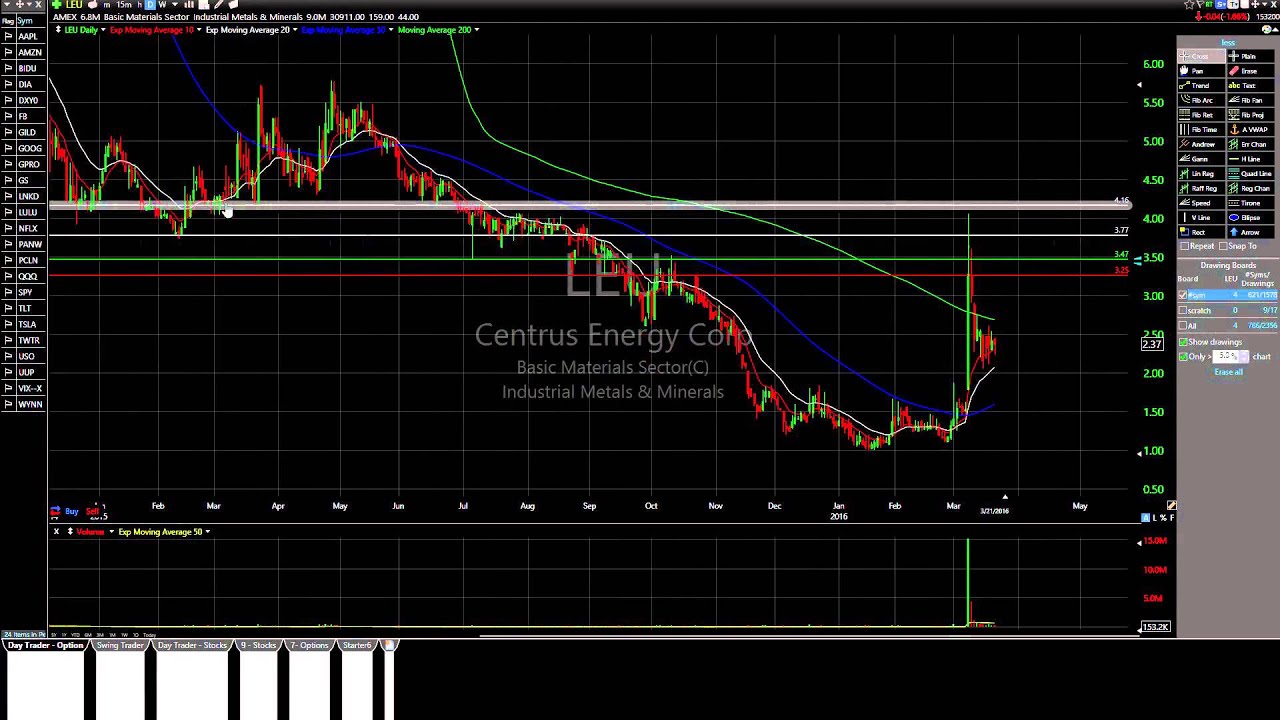Switch to the Swing Trader tab
The height and width of the screenshot is (720, 1280).
pyautogui.click(x=120, y=646)
